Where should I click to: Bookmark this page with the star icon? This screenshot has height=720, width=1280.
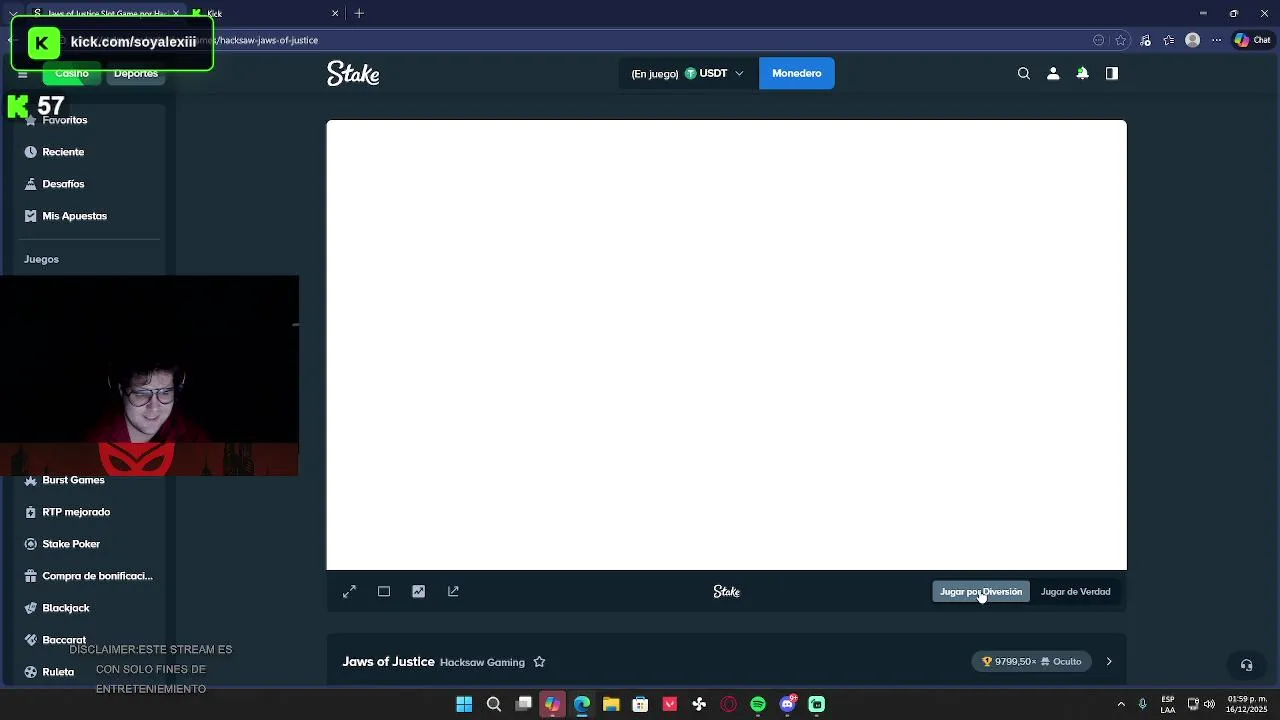[1121, 40]
